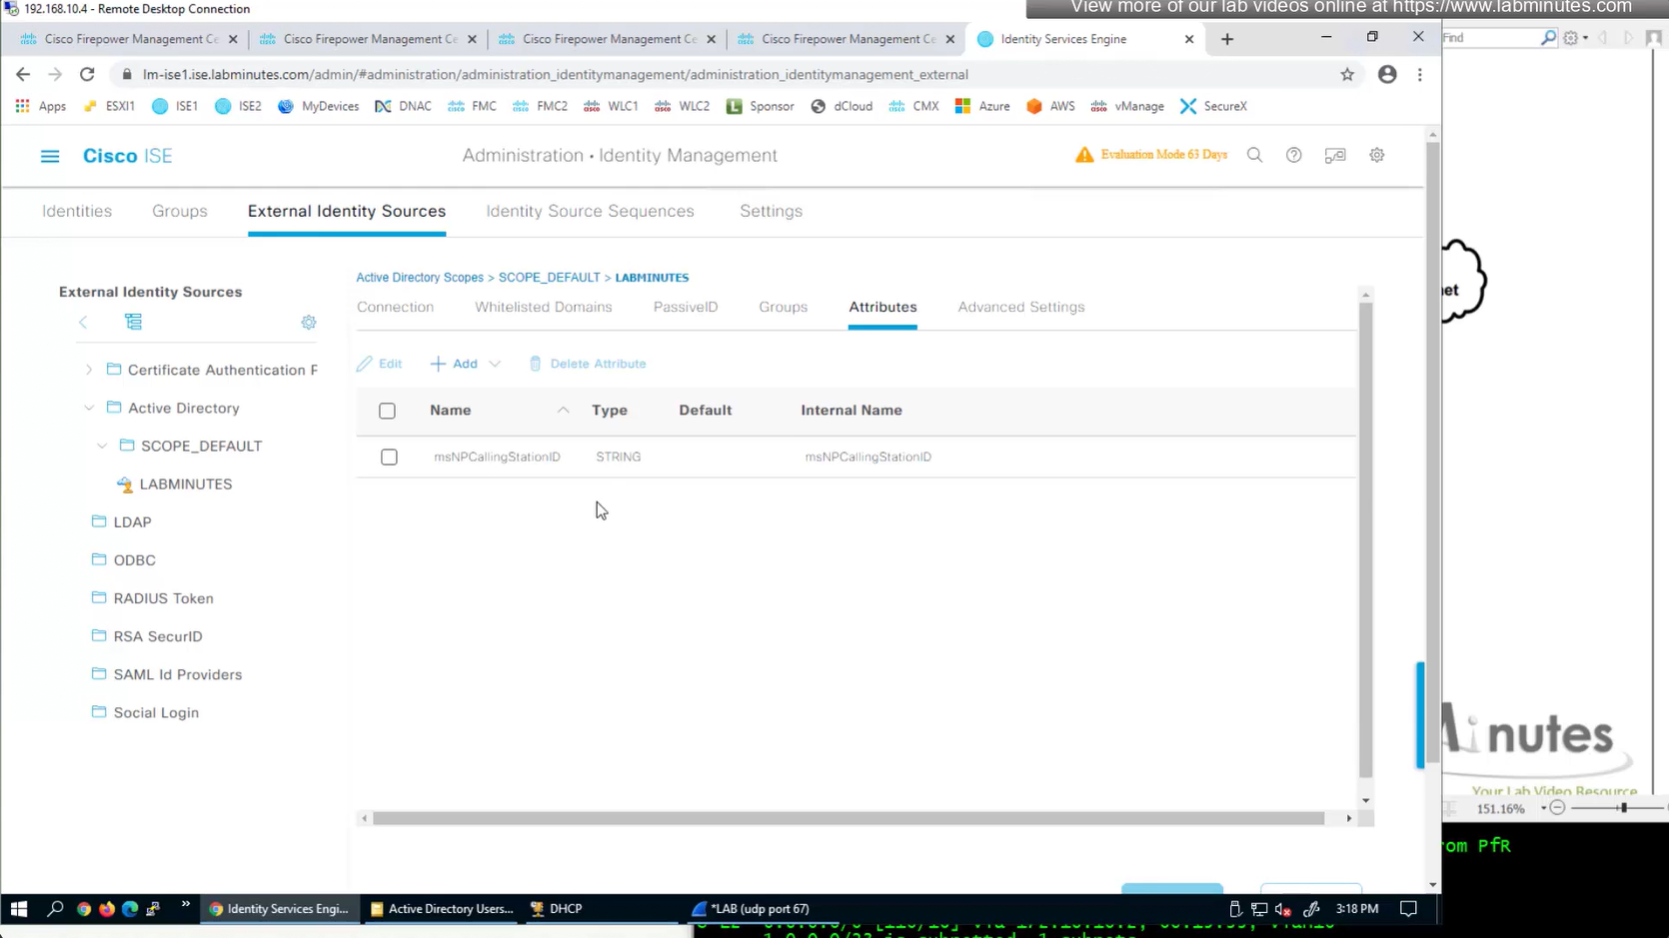Select all attributes with header checkbox
Screen dimensions: 1669x938
coord(387,411)
